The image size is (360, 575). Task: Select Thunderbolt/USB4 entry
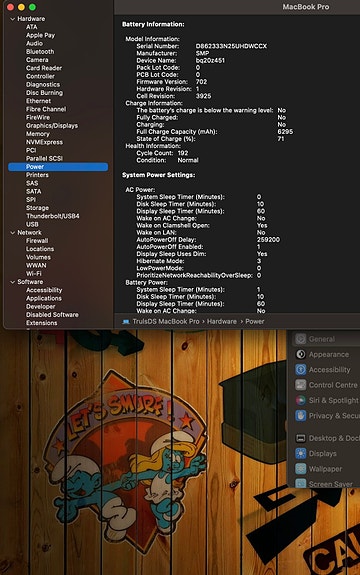pyautogui.click(x=53, y=216)
